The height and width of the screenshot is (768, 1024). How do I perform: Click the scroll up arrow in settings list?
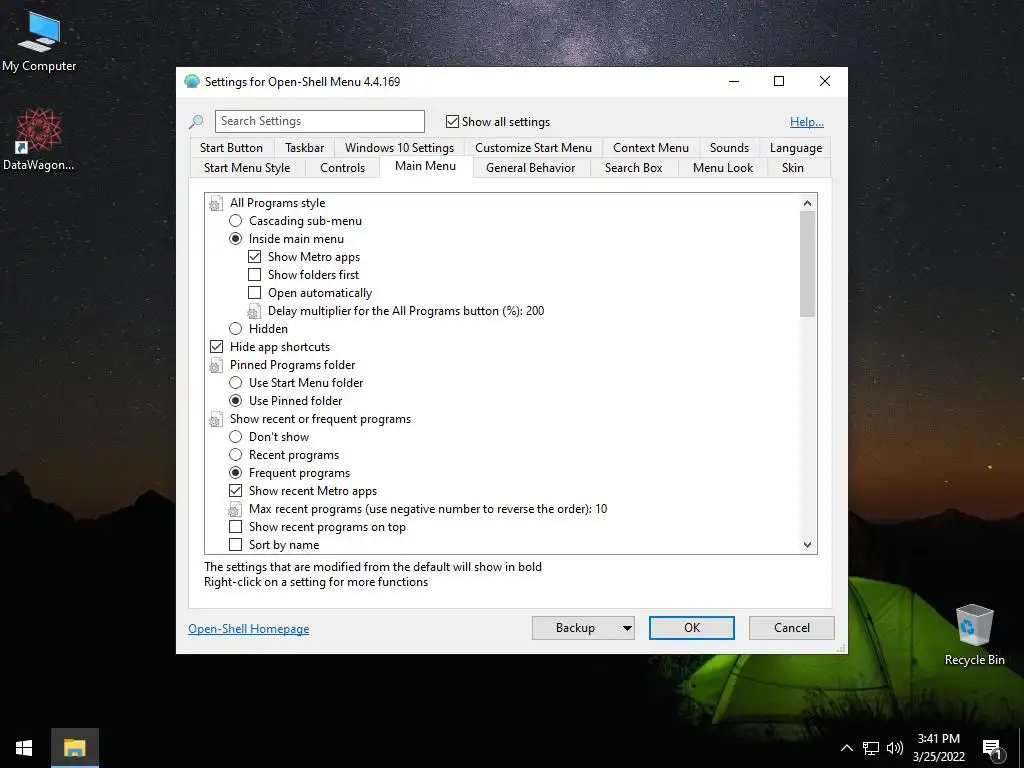[807, 203]
